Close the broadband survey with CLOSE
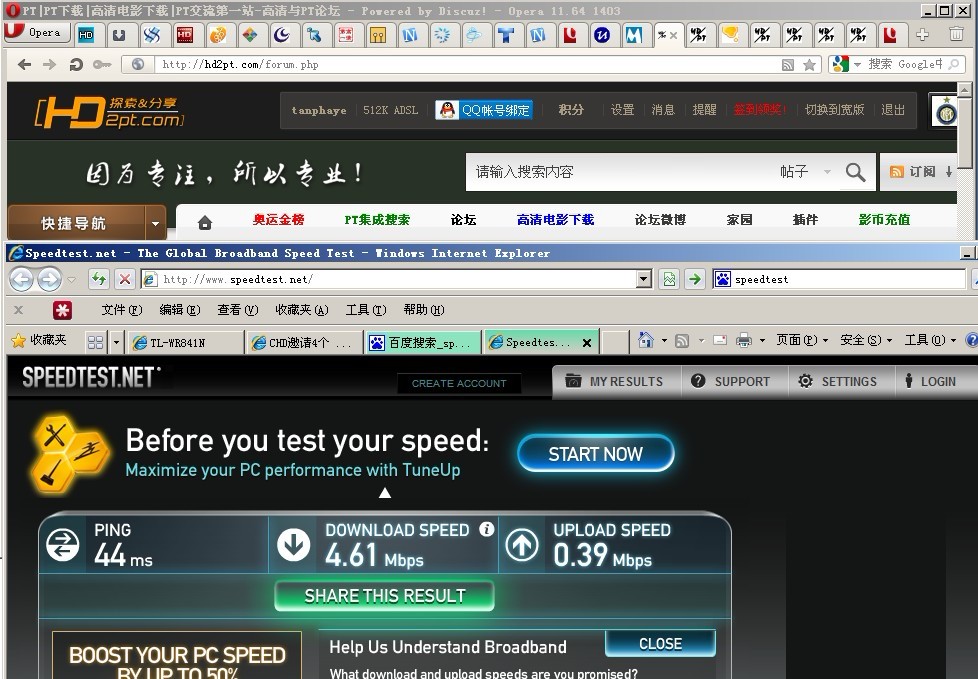This screenshot has width=978, height=679. pyautogui.click(x=660, y=644)
